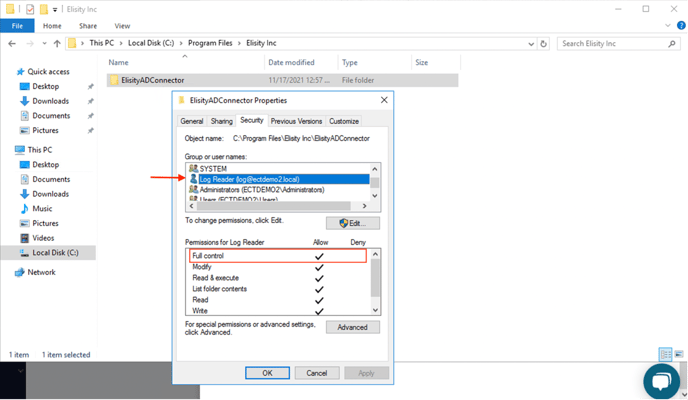Viewport: 688px width, 400px height.
Task: Open the Home ribbon tab
Action: coord(52,26)
